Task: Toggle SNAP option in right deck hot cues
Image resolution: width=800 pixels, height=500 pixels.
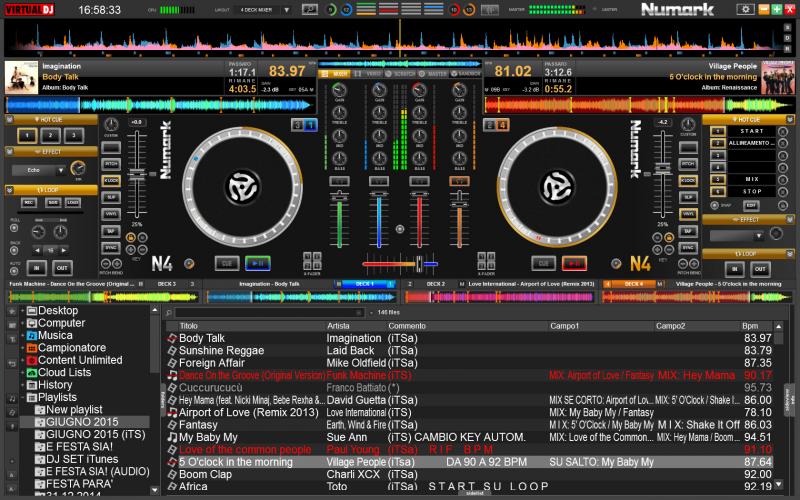Action: tap(715, 206)
